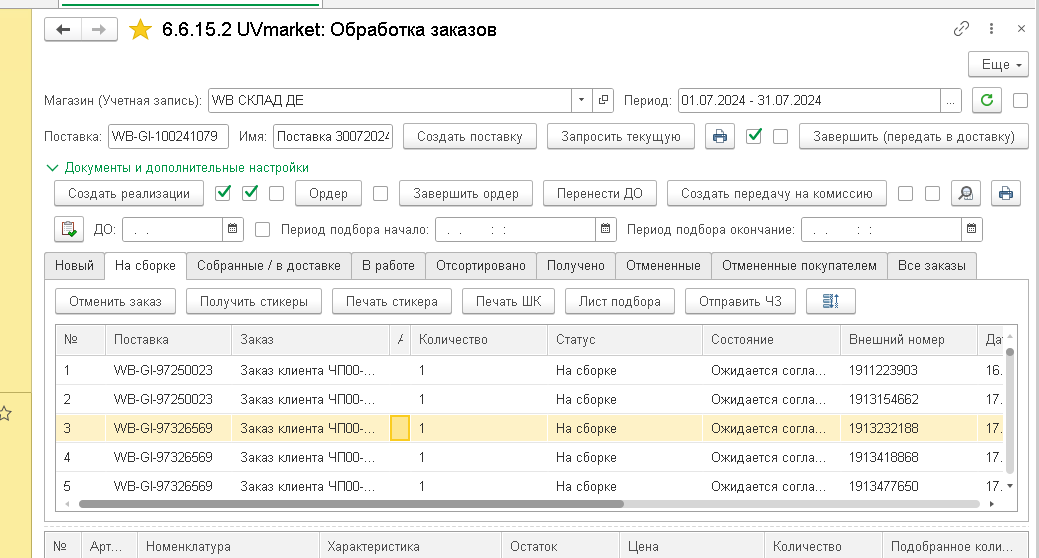
Task: Uncheck the first checkbox after Создать реализации
Action: click(223, 194)
